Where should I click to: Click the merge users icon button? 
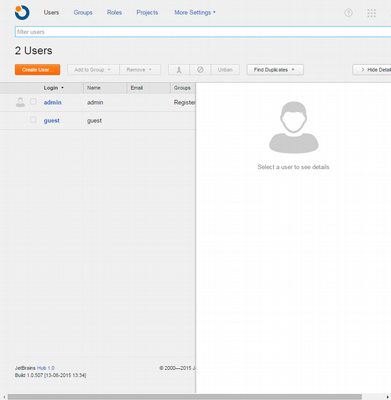tap(179, 70)
